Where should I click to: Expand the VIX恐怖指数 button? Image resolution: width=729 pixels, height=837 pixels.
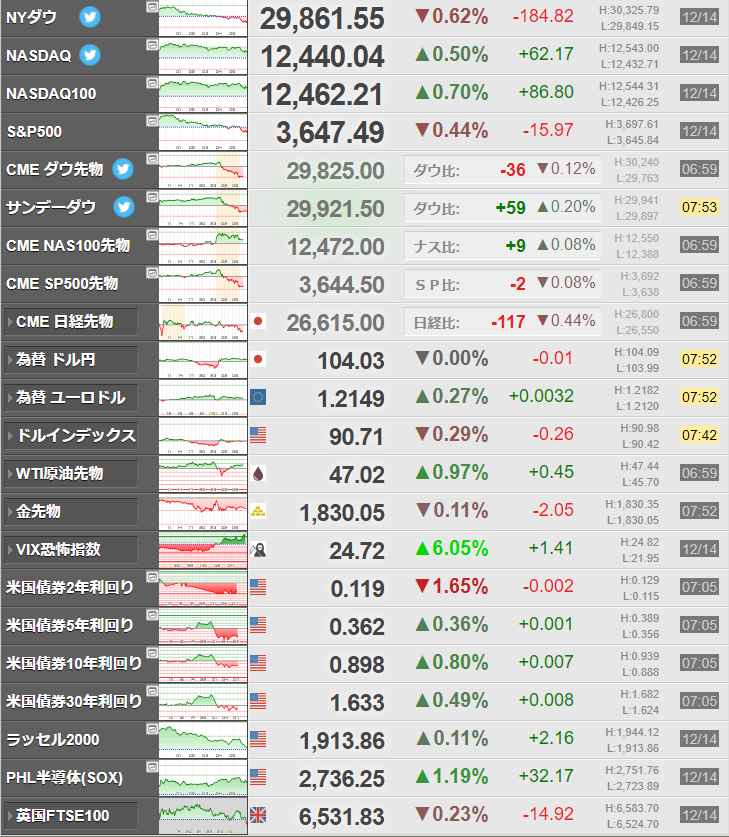pyautogui.click(x=70, y=550)
